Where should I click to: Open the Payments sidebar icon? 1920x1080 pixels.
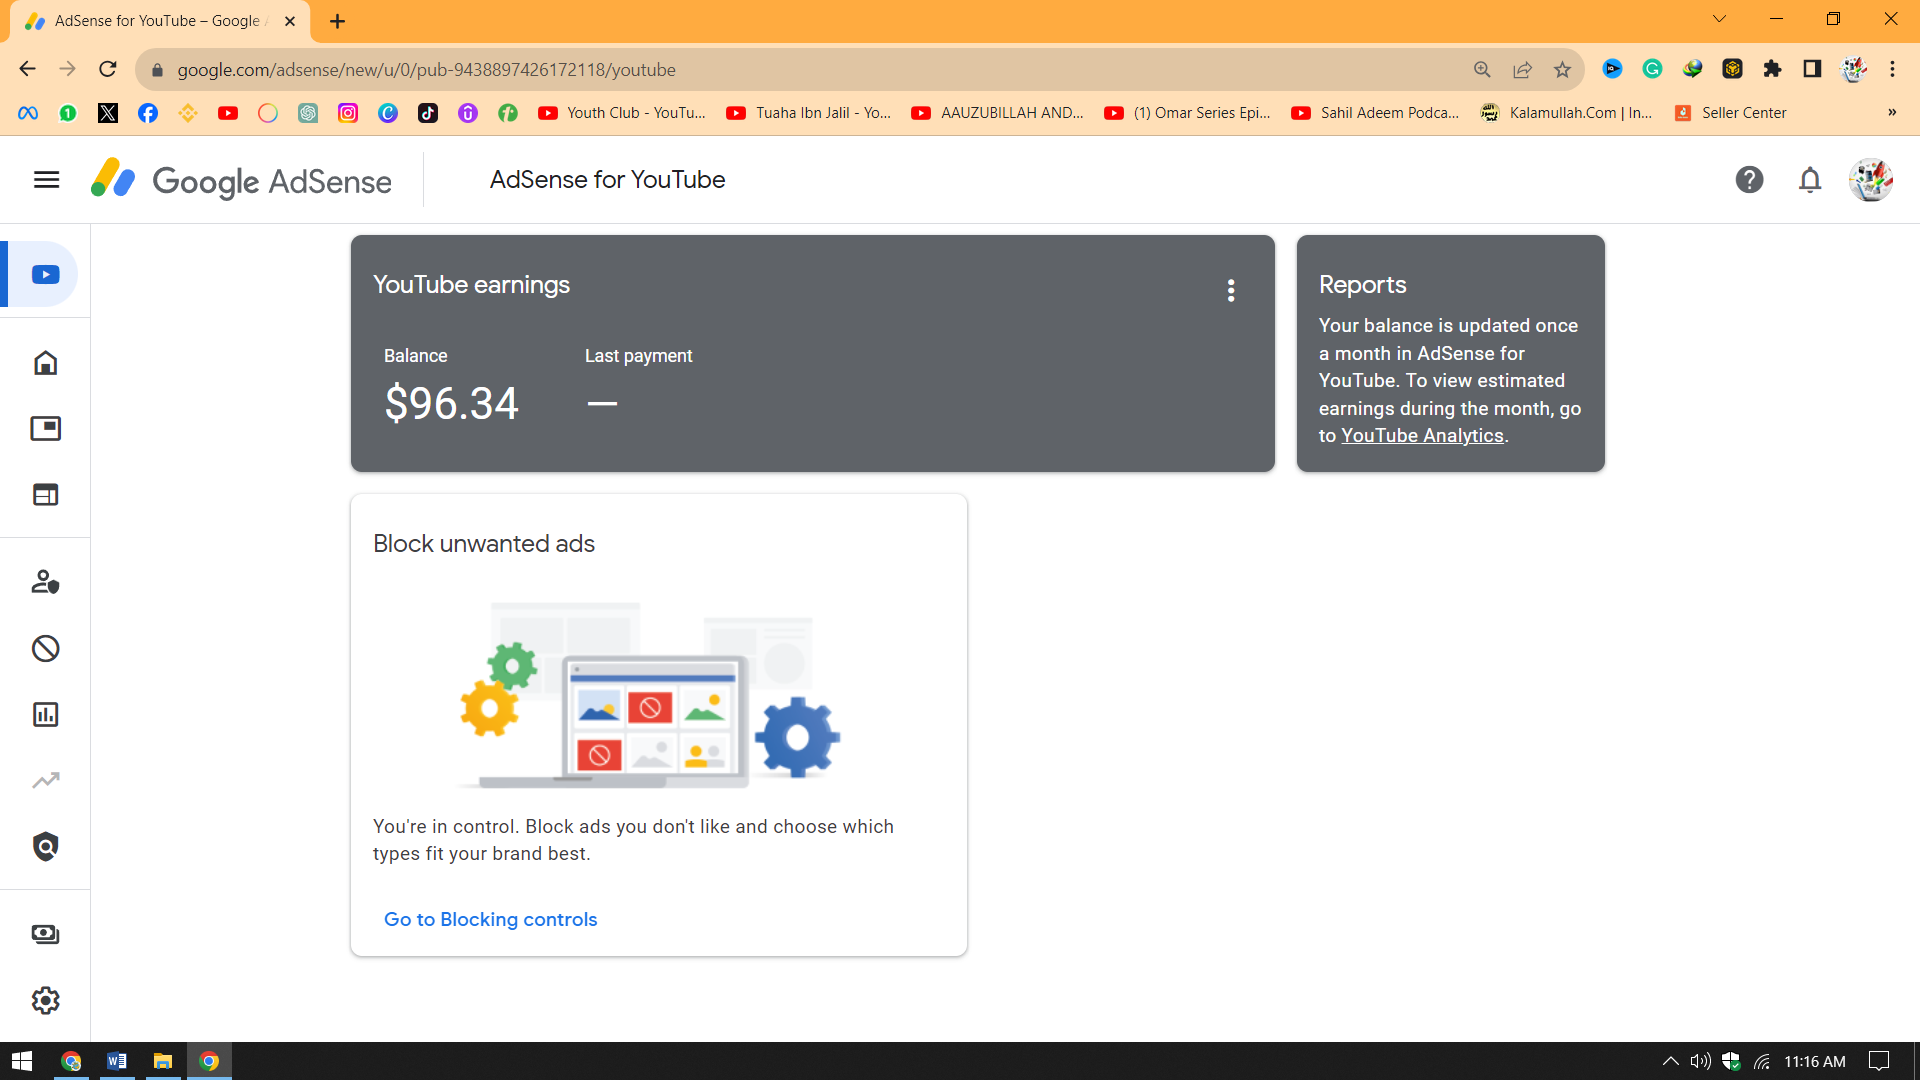coord(45,934)
